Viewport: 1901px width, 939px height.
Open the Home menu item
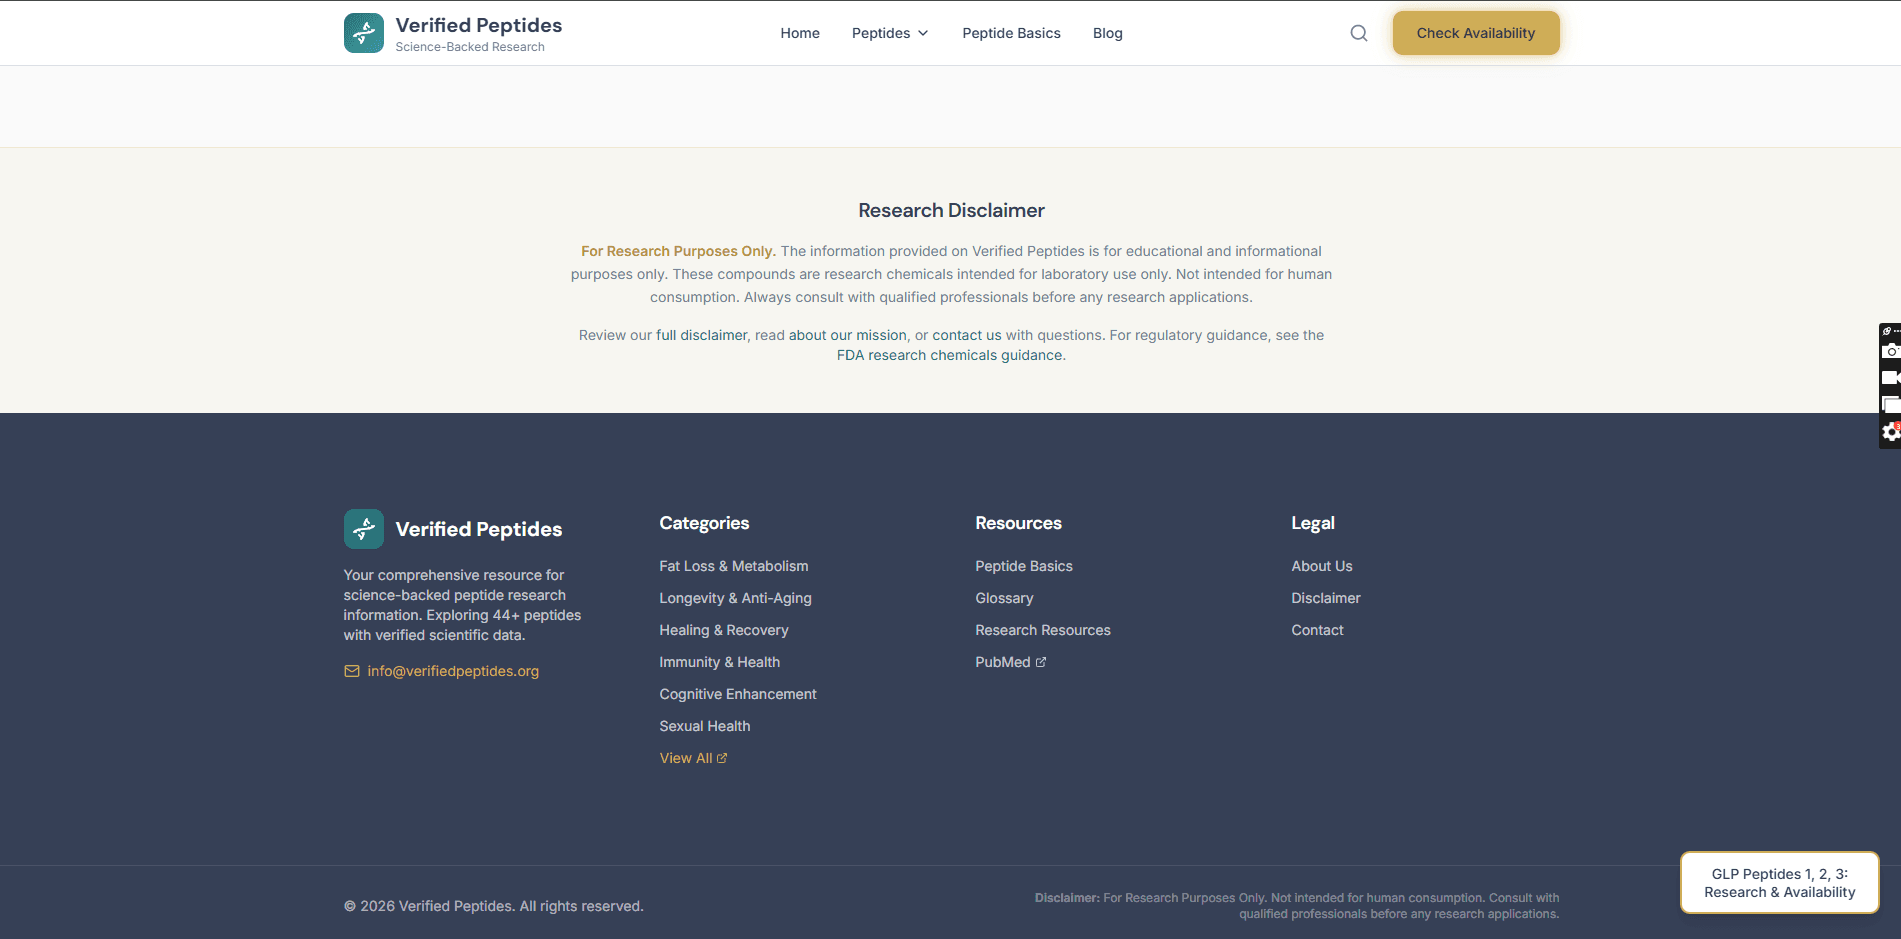[799, 32]
